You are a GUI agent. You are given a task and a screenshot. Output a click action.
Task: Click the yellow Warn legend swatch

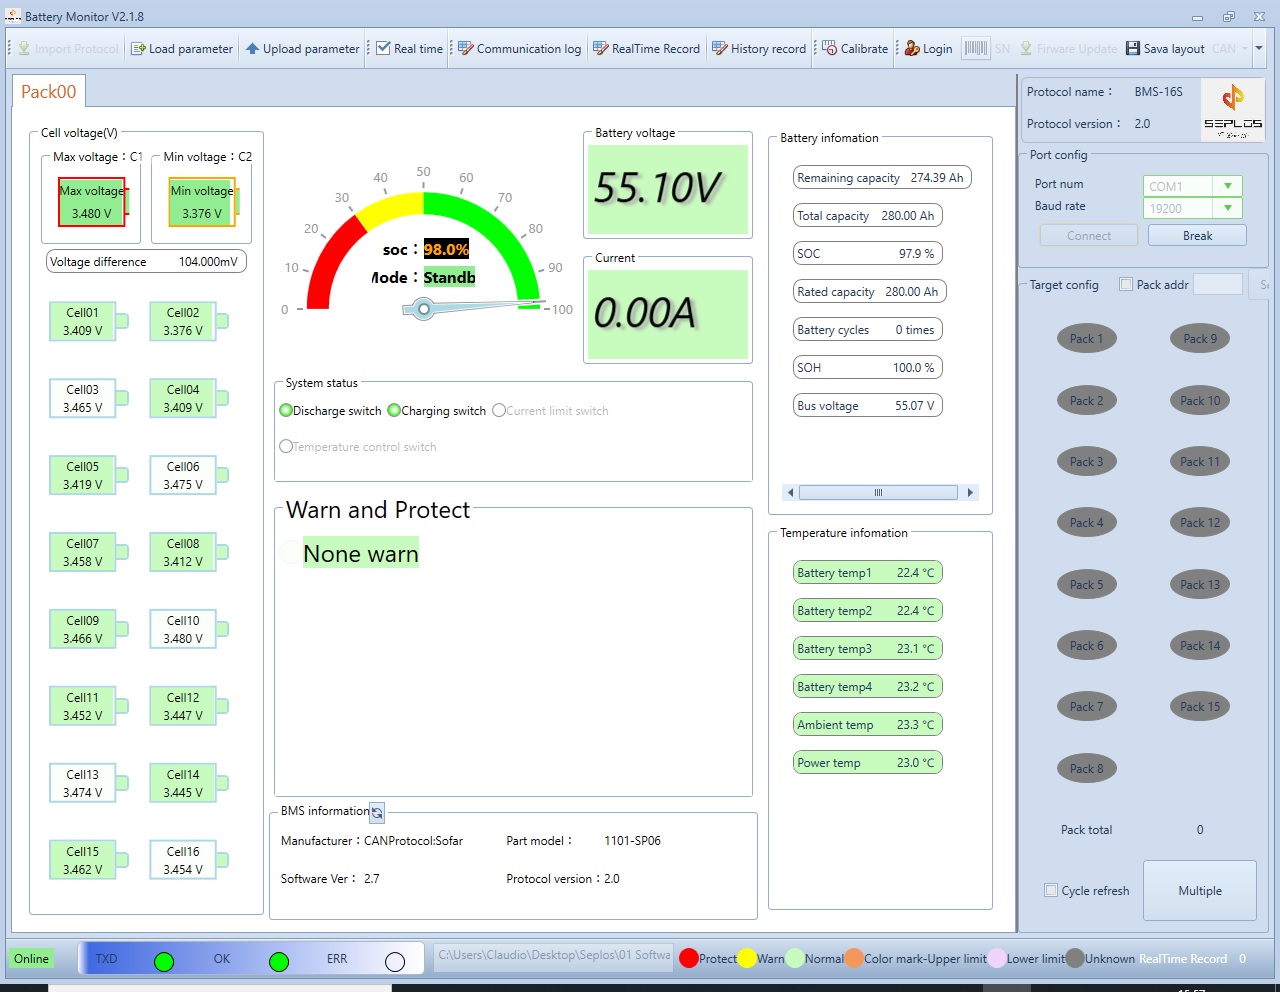747,958
